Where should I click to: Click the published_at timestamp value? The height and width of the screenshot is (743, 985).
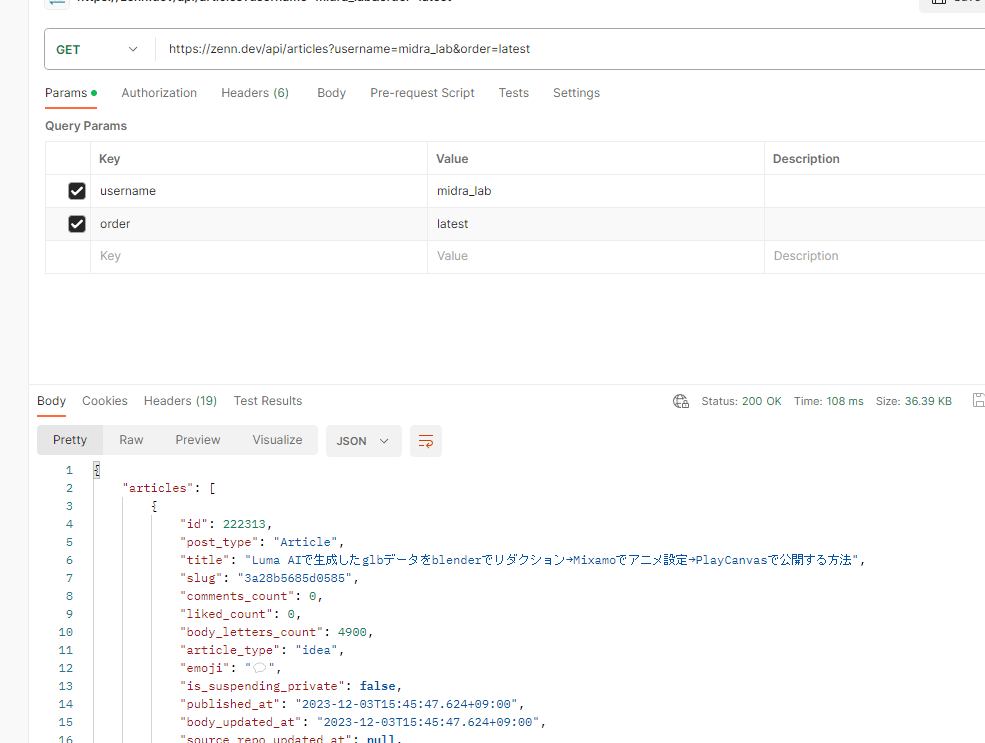point(406,705)
